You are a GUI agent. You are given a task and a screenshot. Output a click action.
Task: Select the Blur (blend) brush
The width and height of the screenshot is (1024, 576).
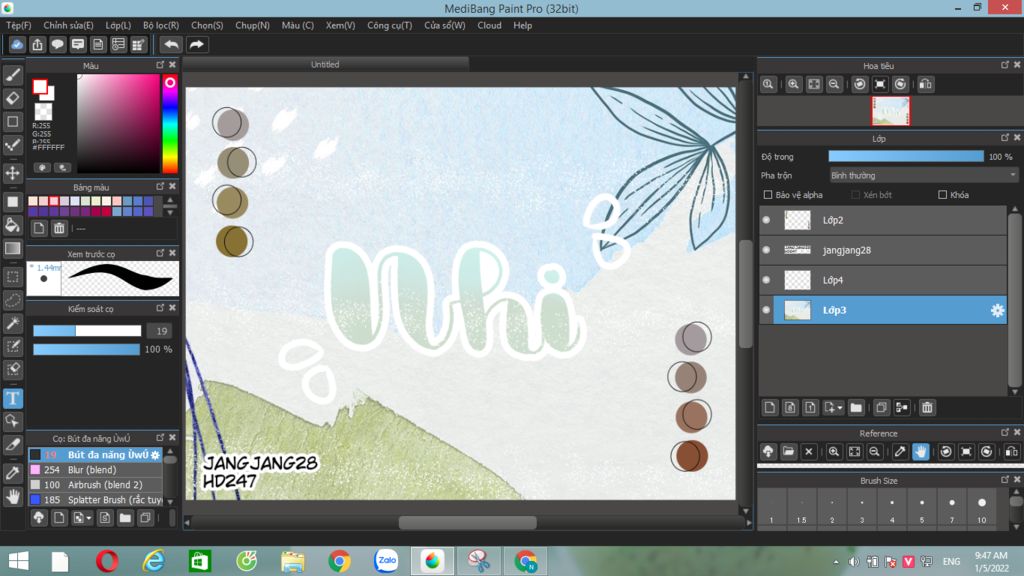click(95, 470)
